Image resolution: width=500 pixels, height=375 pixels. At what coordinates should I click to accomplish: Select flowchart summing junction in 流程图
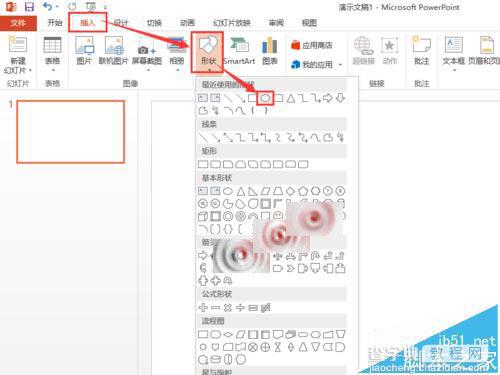pos(253,347)
